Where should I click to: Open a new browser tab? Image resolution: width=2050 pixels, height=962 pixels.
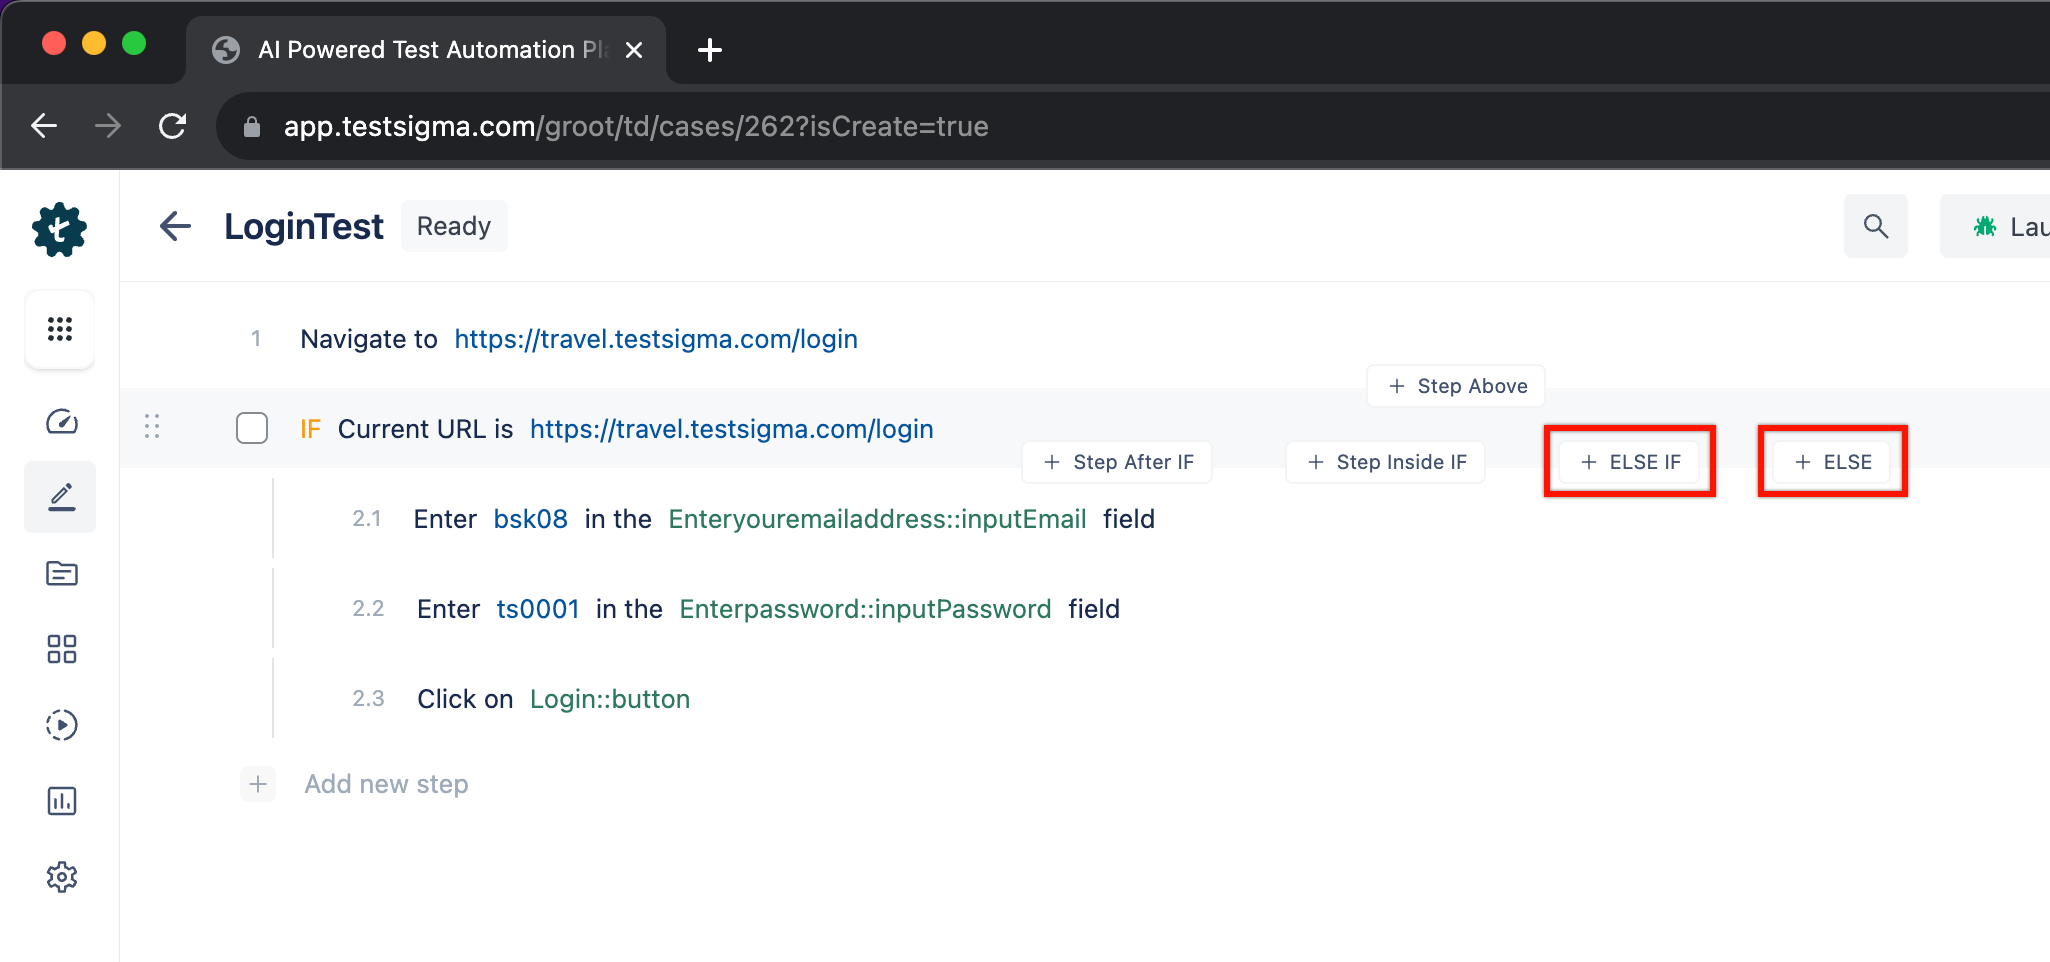click(710, 50)
